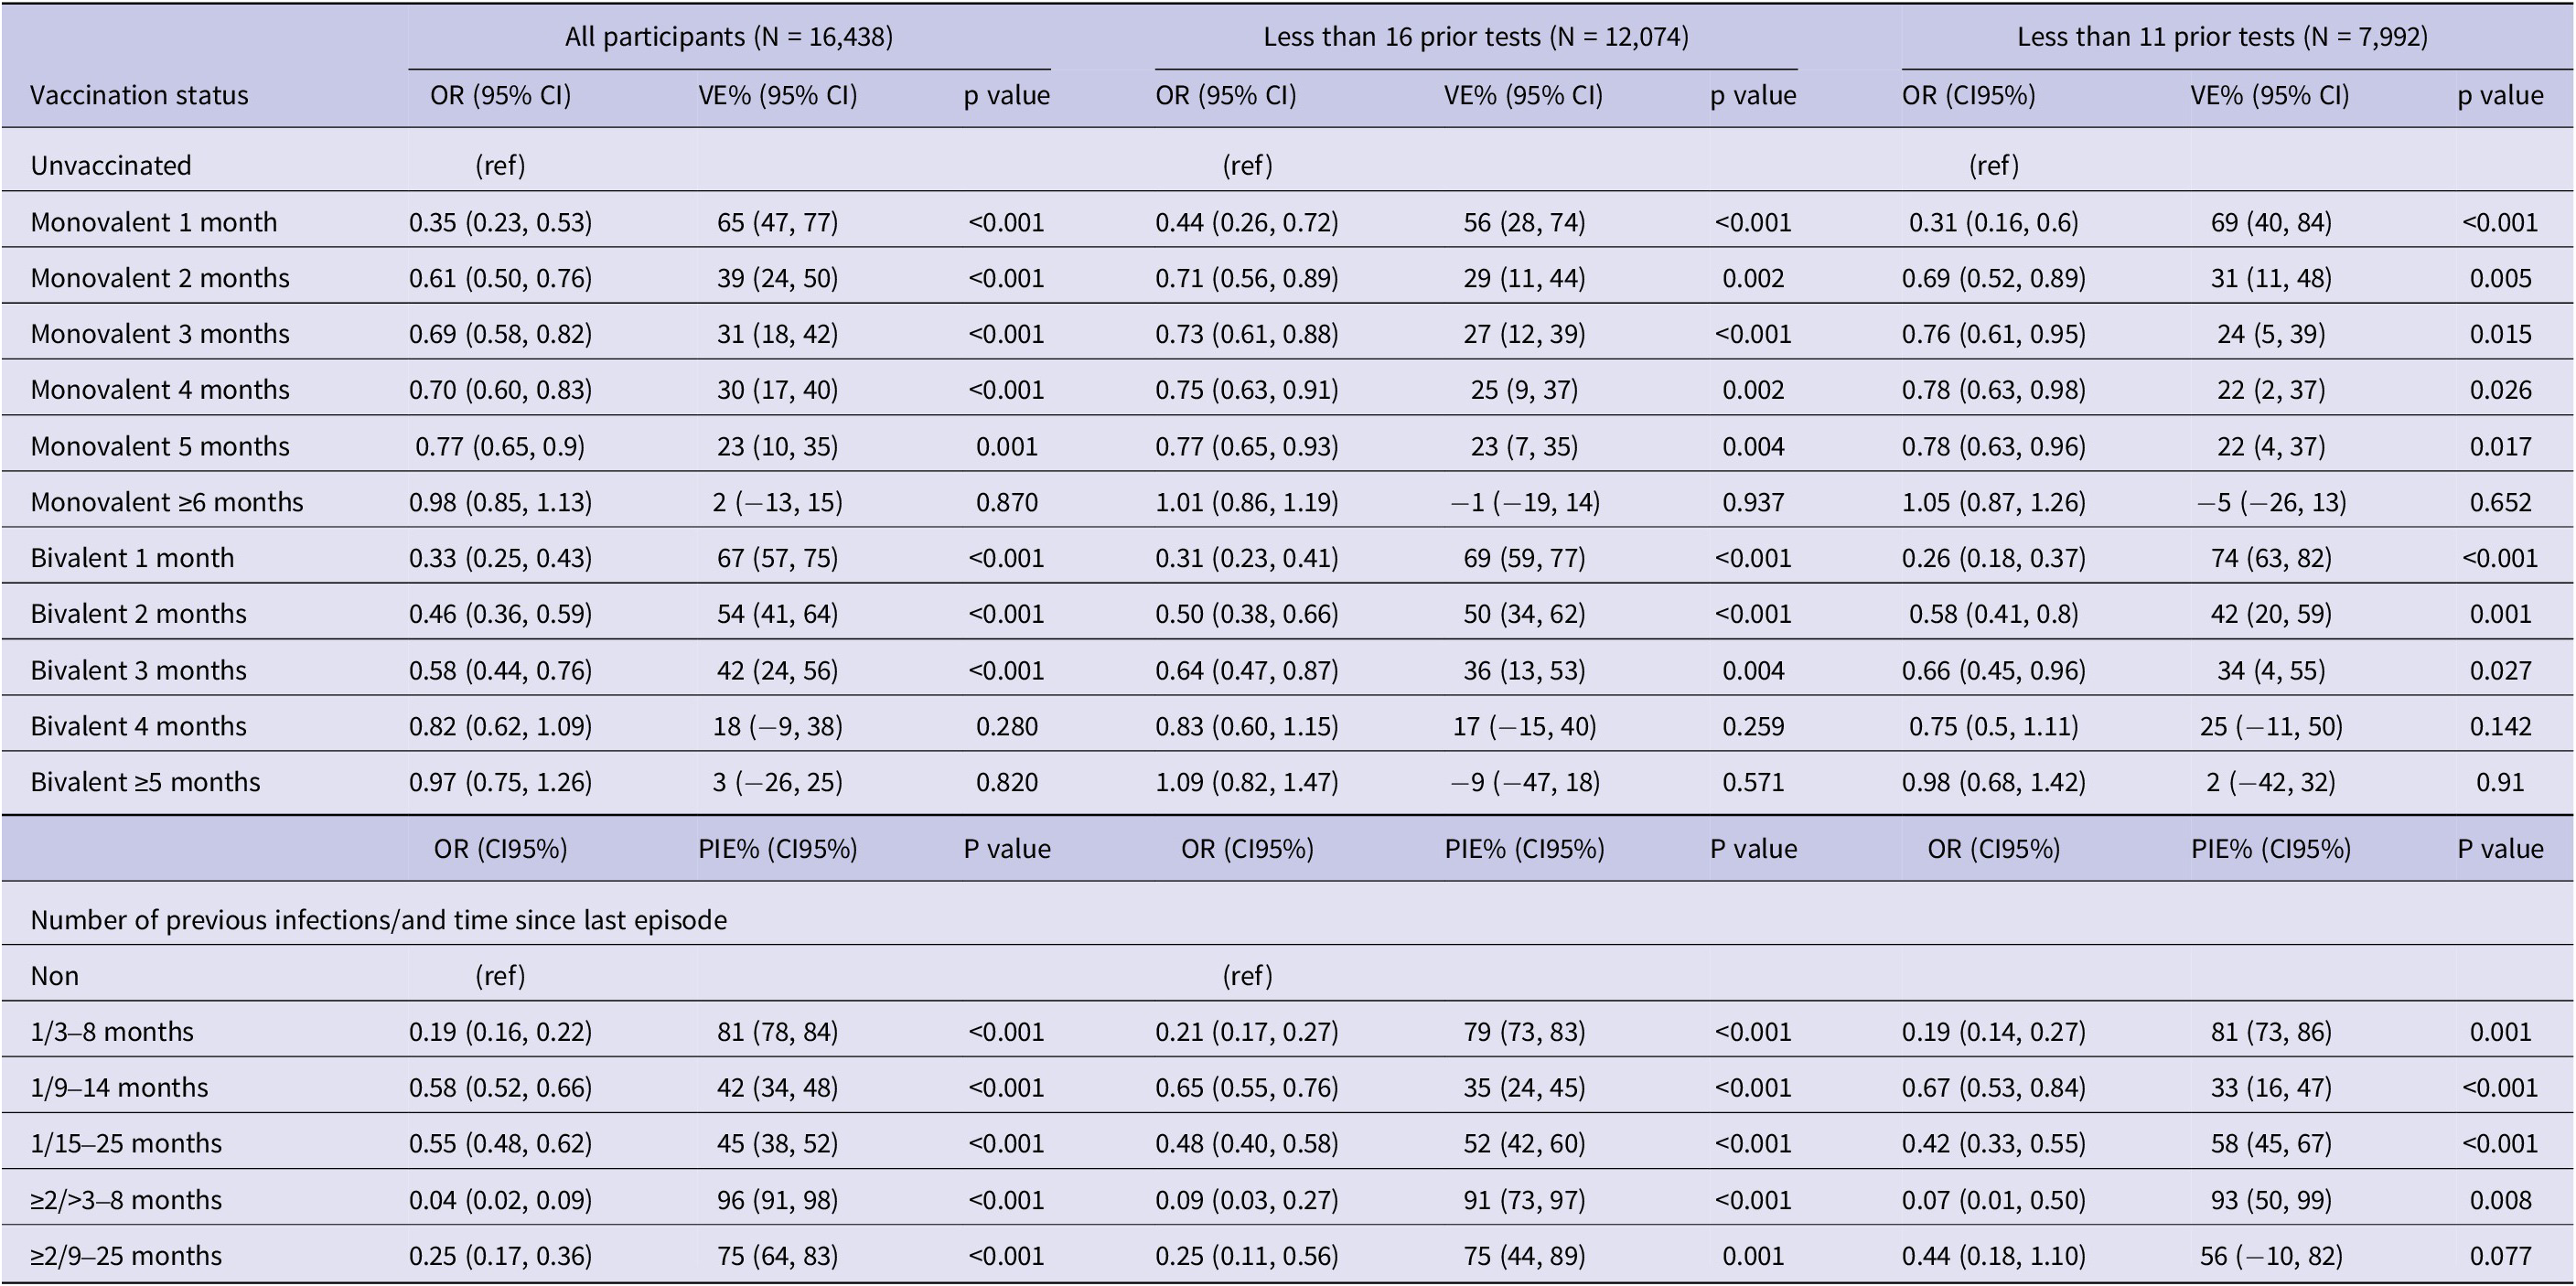Click the 'Less than 11 prior tests' header
This screenshot has height=1286, width=2576.
(x=2221, y=37)
